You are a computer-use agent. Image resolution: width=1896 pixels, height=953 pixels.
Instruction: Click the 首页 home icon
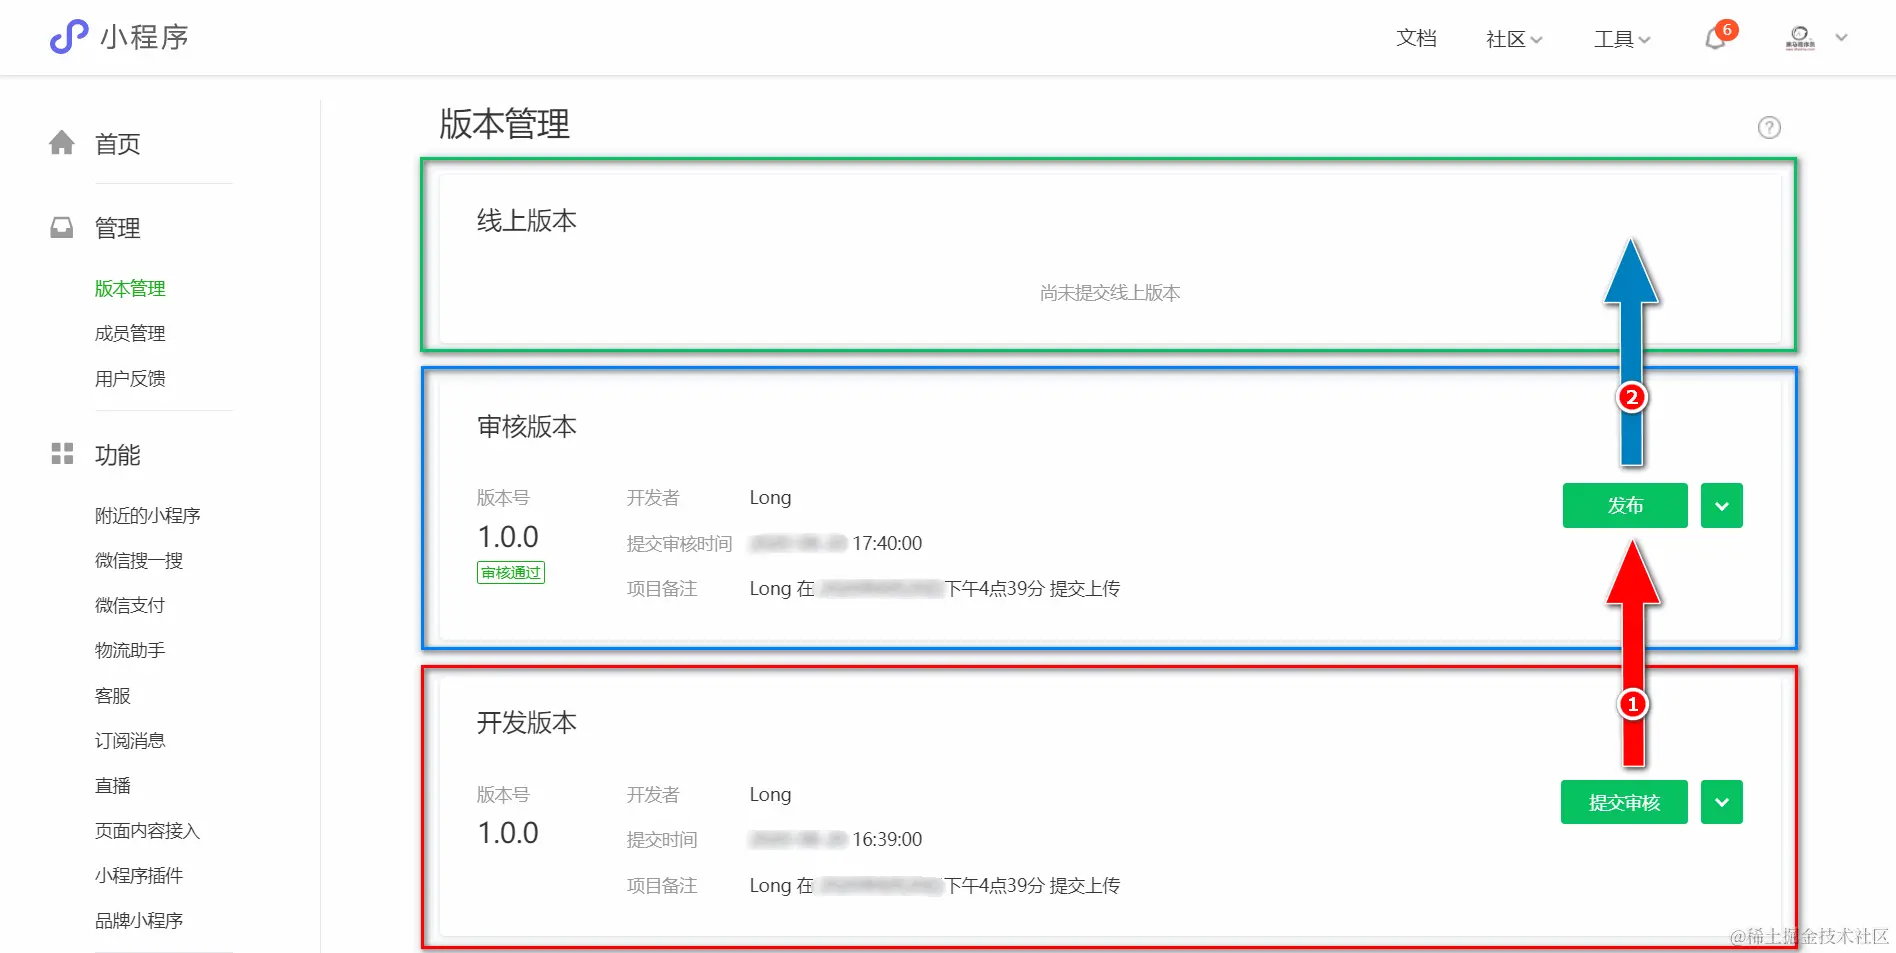[62, 143]
